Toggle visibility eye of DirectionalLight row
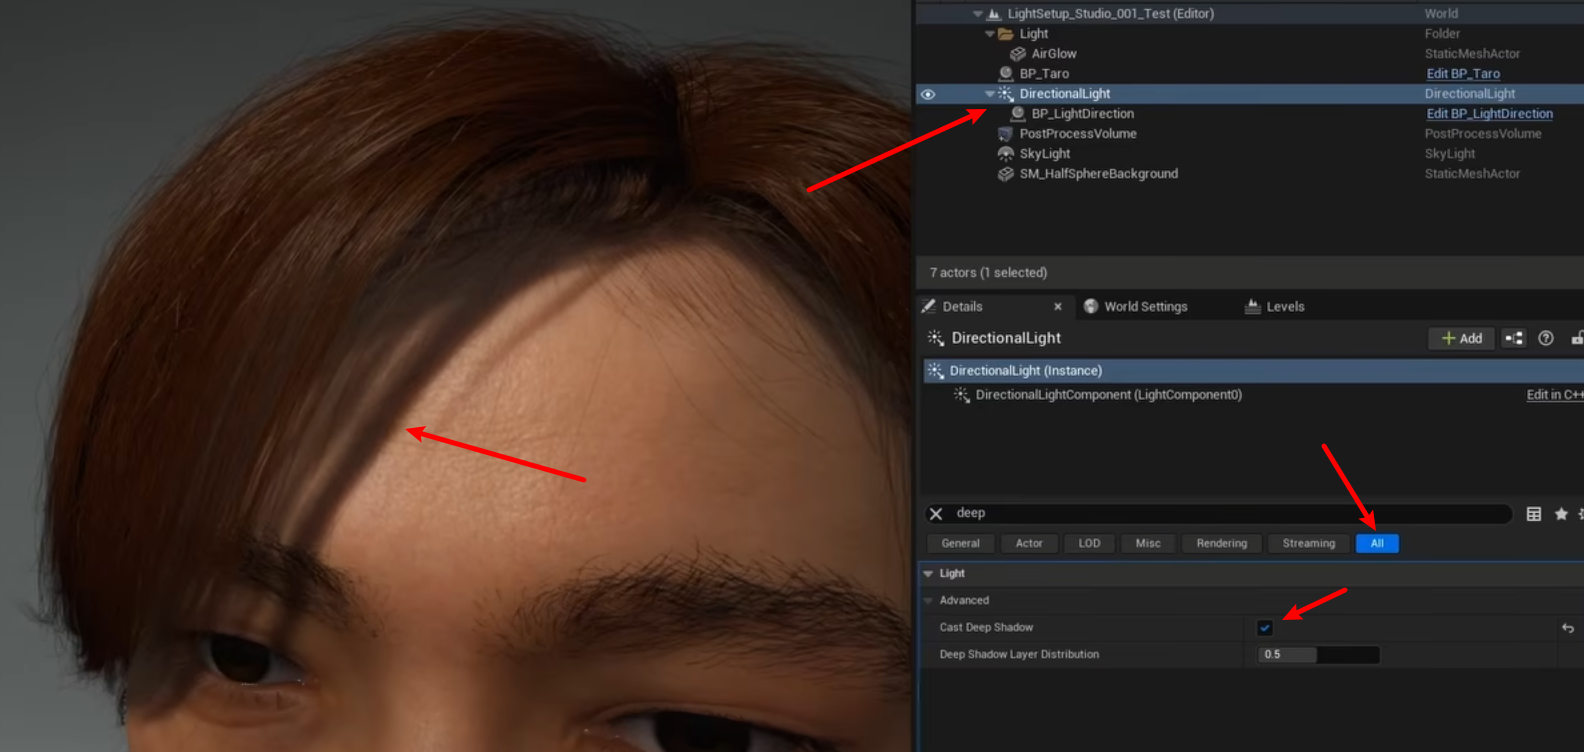1584x752 pixels. coord(928,94)
